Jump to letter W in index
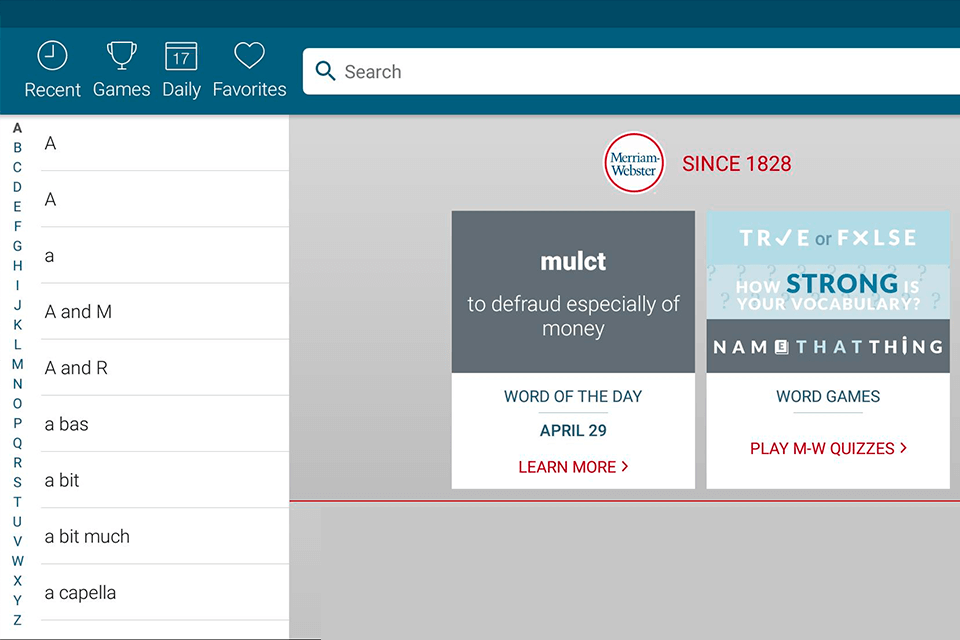The image size is (960, 640). pos(17,561)
